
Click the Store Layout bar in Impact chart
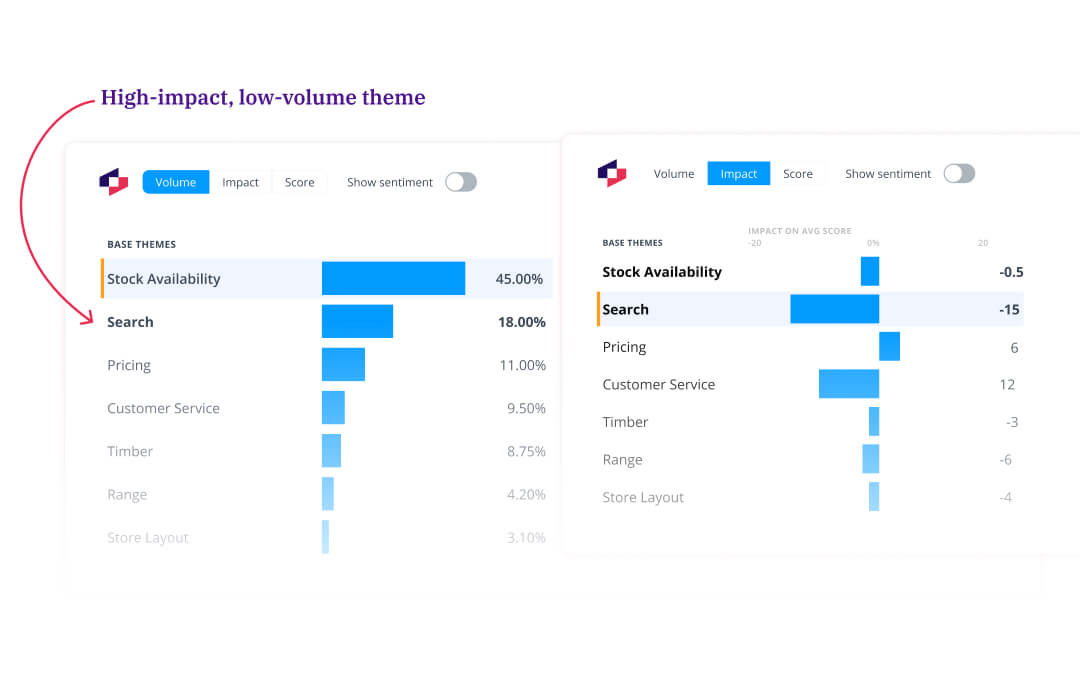click(874, 496)
